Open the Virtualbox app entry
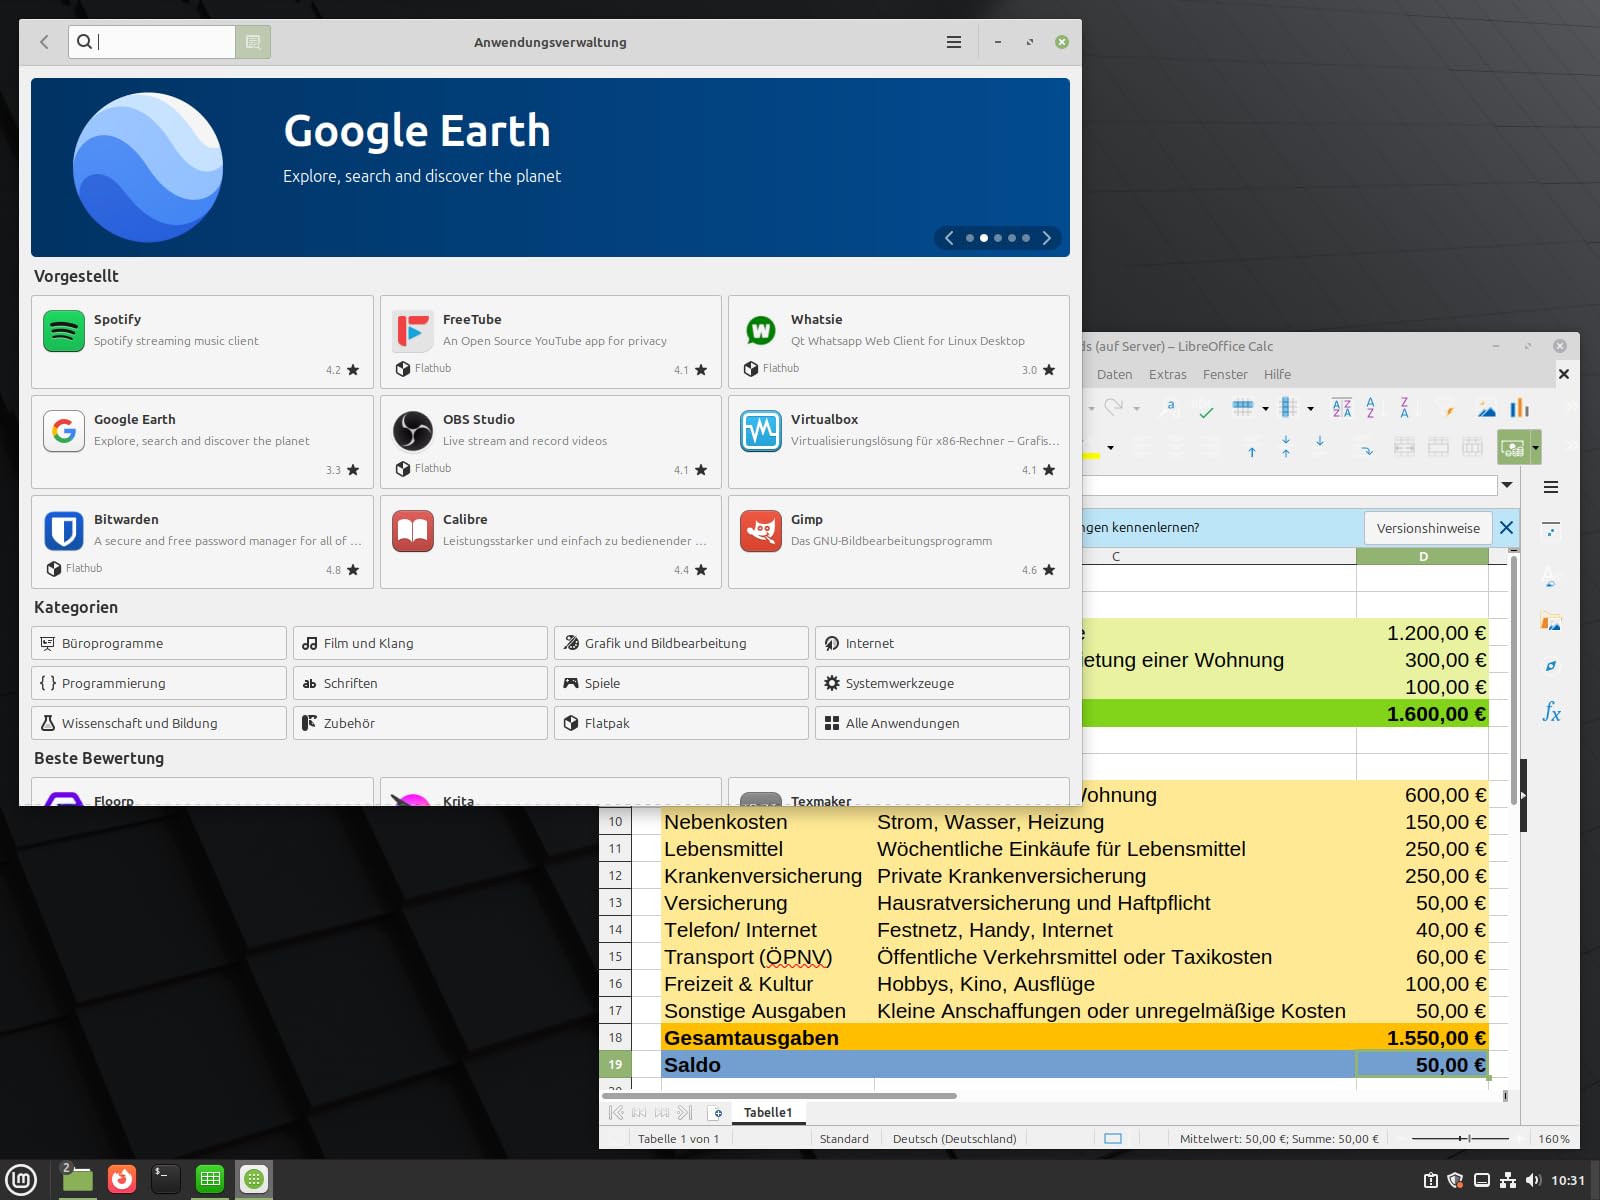 pos(899,442)
